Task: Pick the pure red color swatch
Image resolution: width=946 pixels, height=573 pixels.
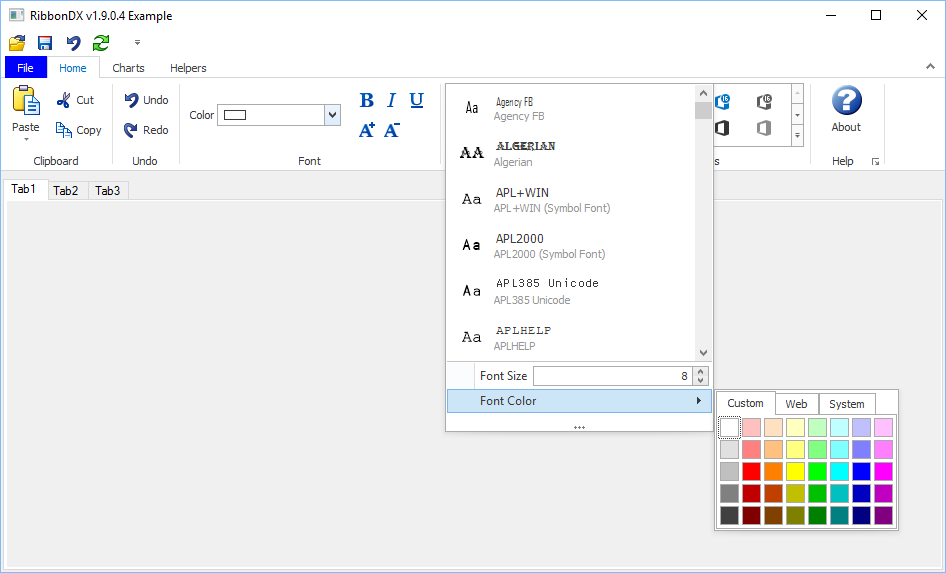Action: (x=751, y=471)
